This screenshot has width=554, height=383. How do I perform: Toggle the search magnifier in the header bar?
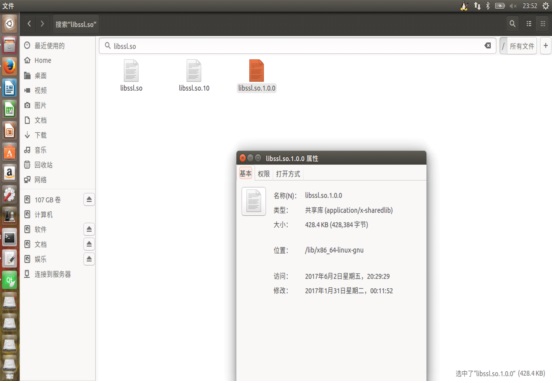[512, 24]
